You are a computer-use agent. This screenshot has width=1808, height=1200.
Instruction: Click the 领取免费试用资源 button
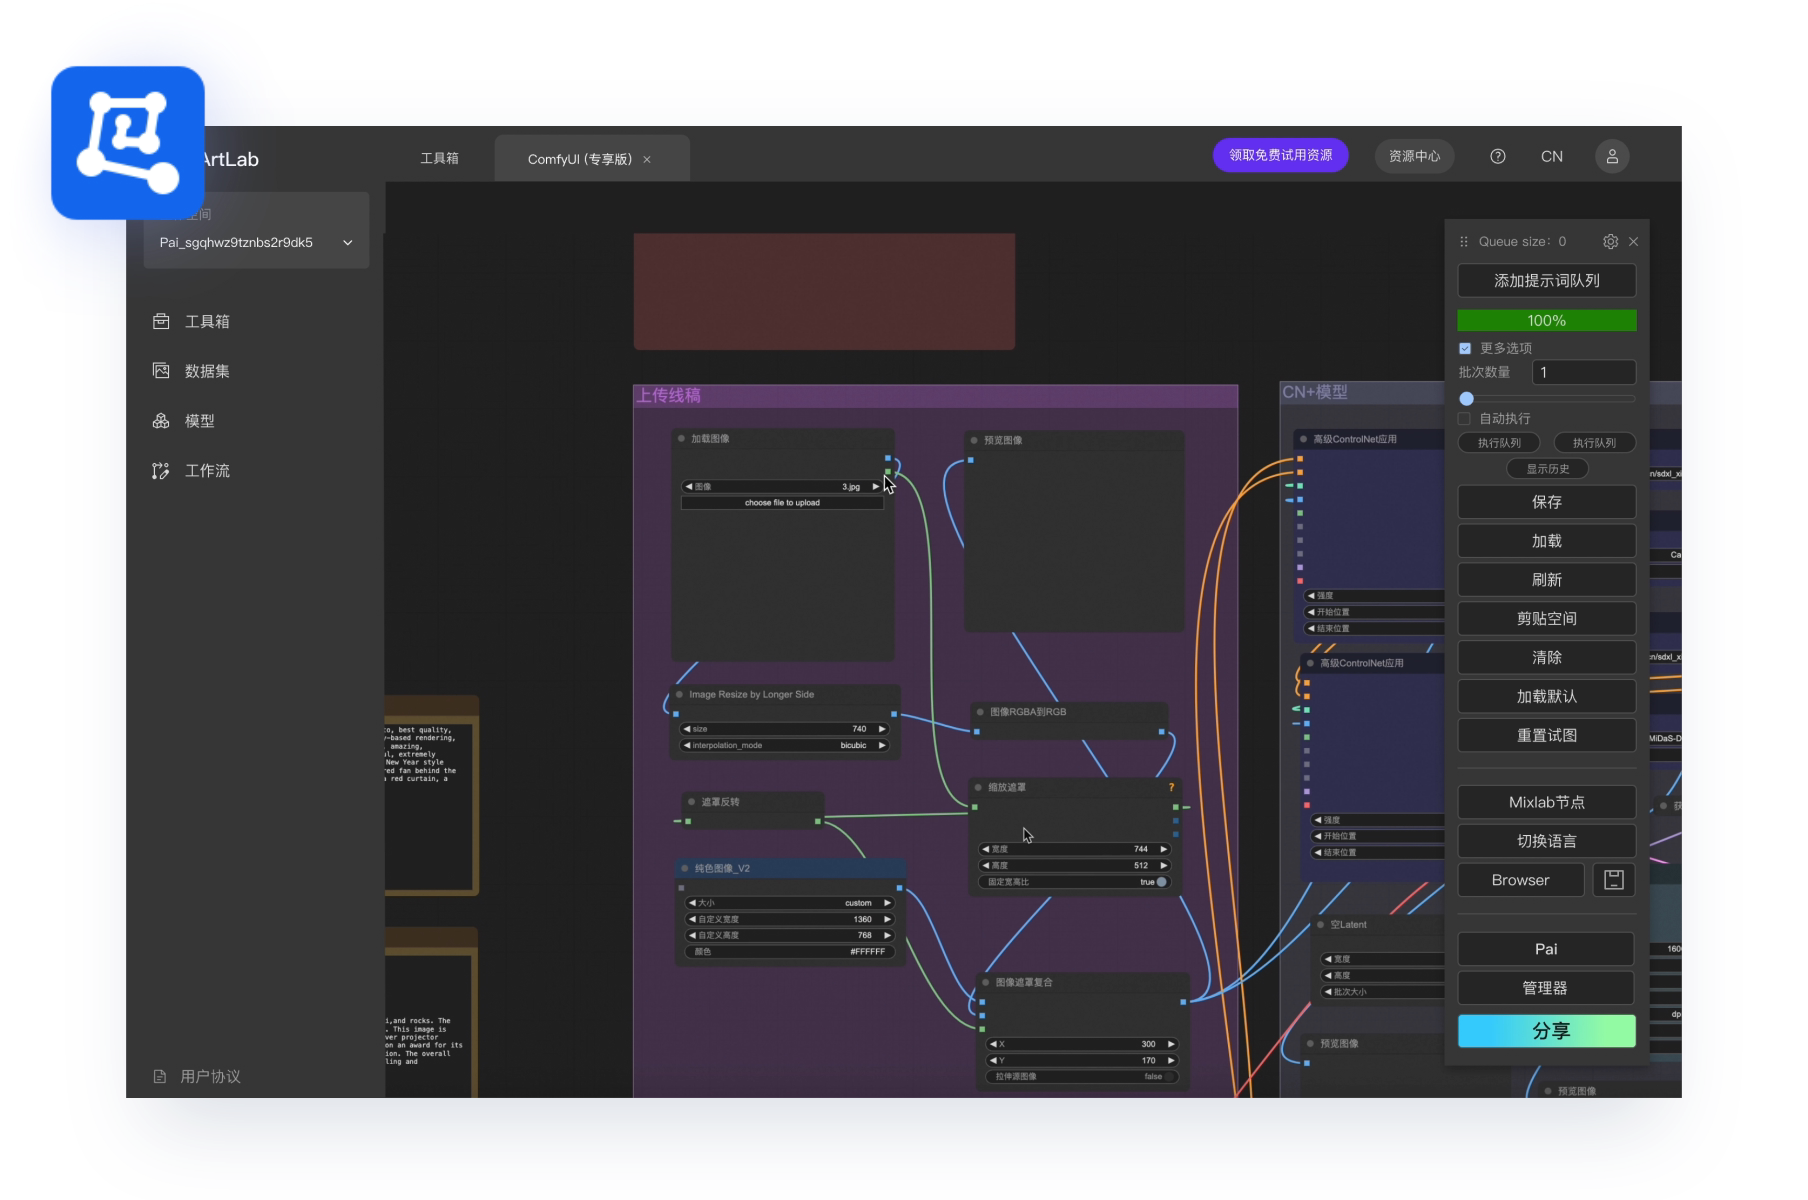point(1280,155)
